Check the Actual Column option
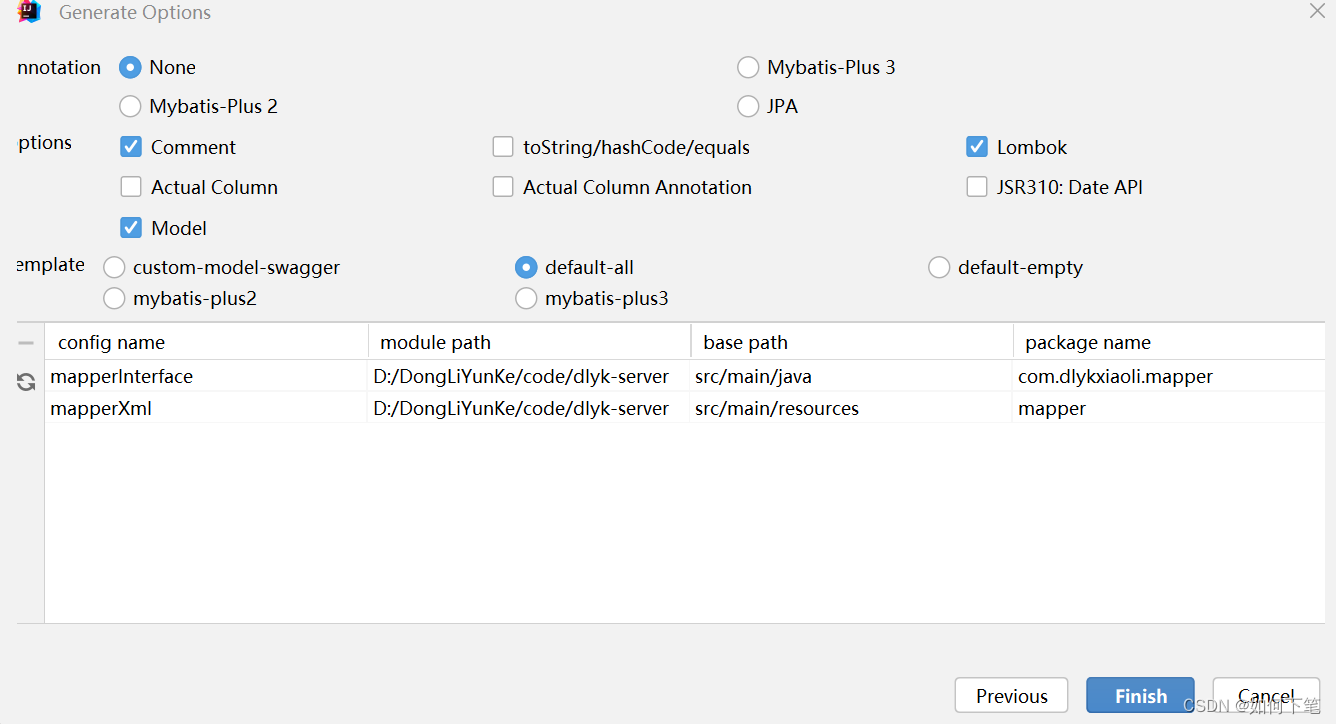This screenshot has width=1336, height=724. pos(131,186)
